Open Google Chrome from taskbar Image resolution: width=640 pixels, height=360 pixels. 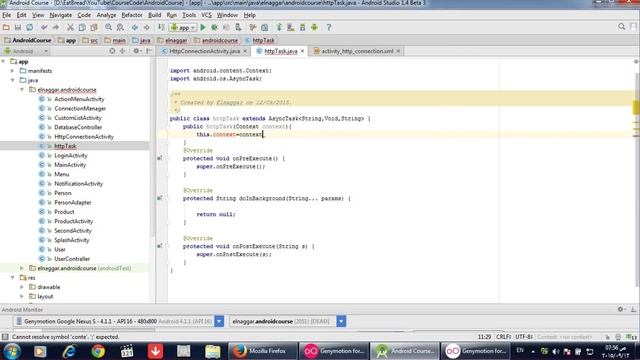98,351
